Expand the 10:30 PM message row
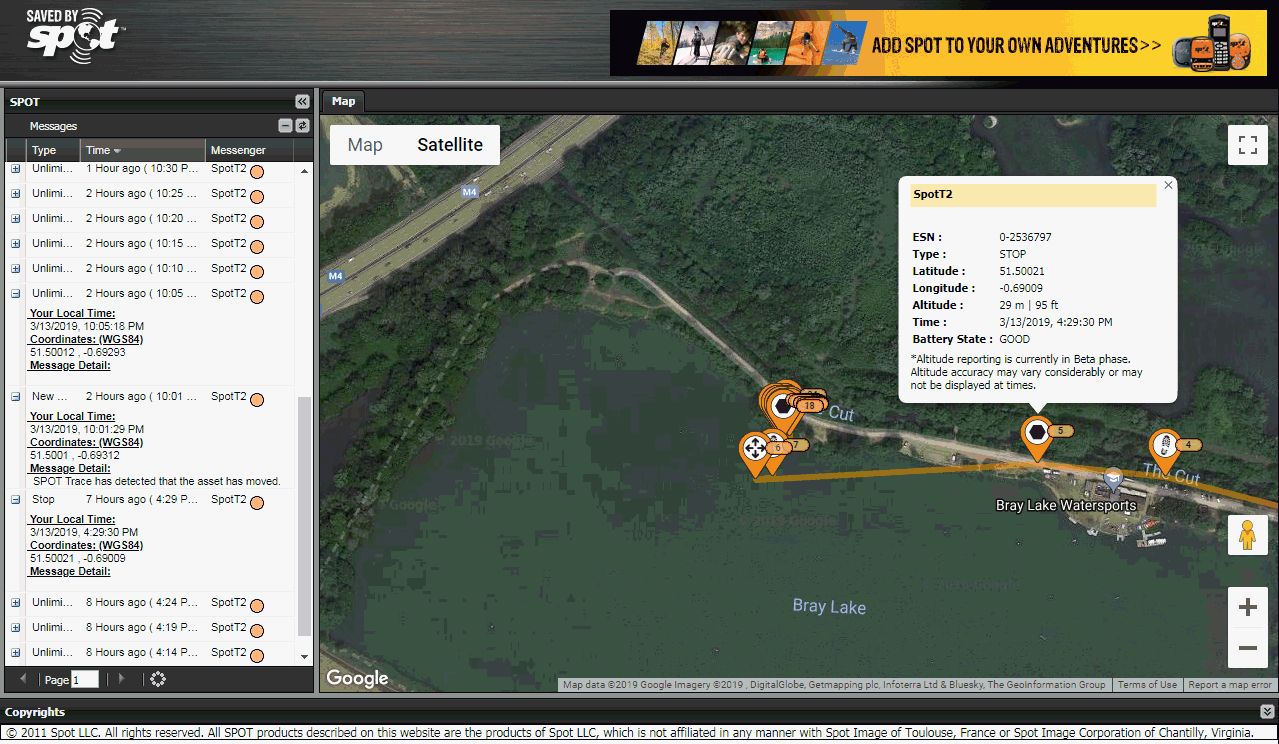Viewport: 1279px width, 744px height. coord(15,169)
